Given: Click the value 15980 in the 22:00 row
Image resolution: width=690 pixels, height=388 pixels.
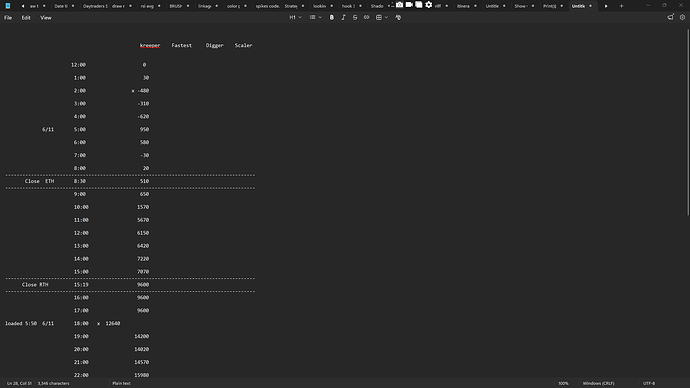Looking at the screenshot, I should coord(142,375).
